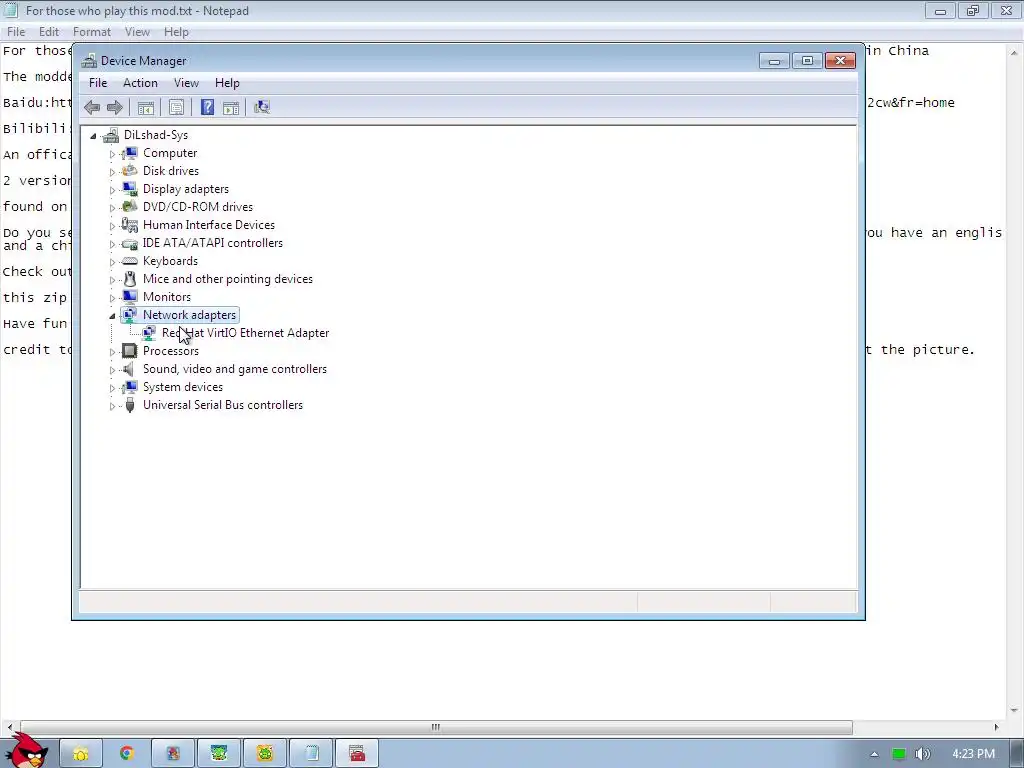Click the Start button with the red bird
The height and width of the screenshot is (768, 1024).
click(x=26, y=751)
